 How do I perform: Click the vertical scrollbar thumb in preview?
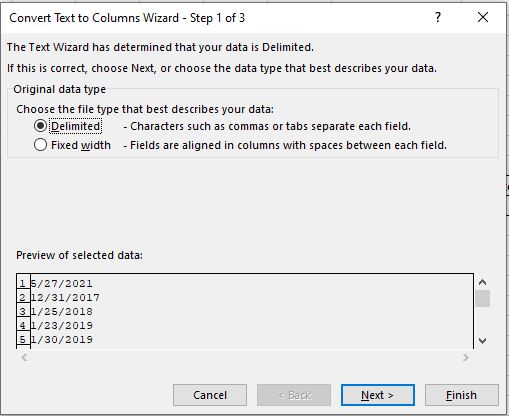(482, 298)
